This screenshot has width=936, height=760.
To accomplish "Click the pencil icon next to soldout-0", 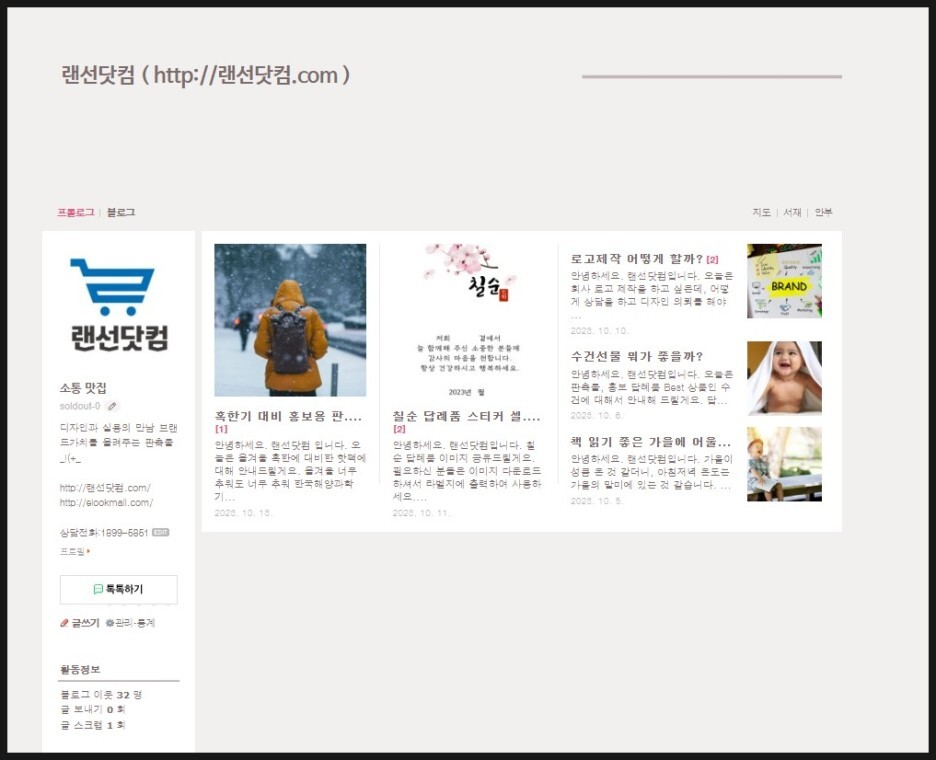I will coord(112,406).
